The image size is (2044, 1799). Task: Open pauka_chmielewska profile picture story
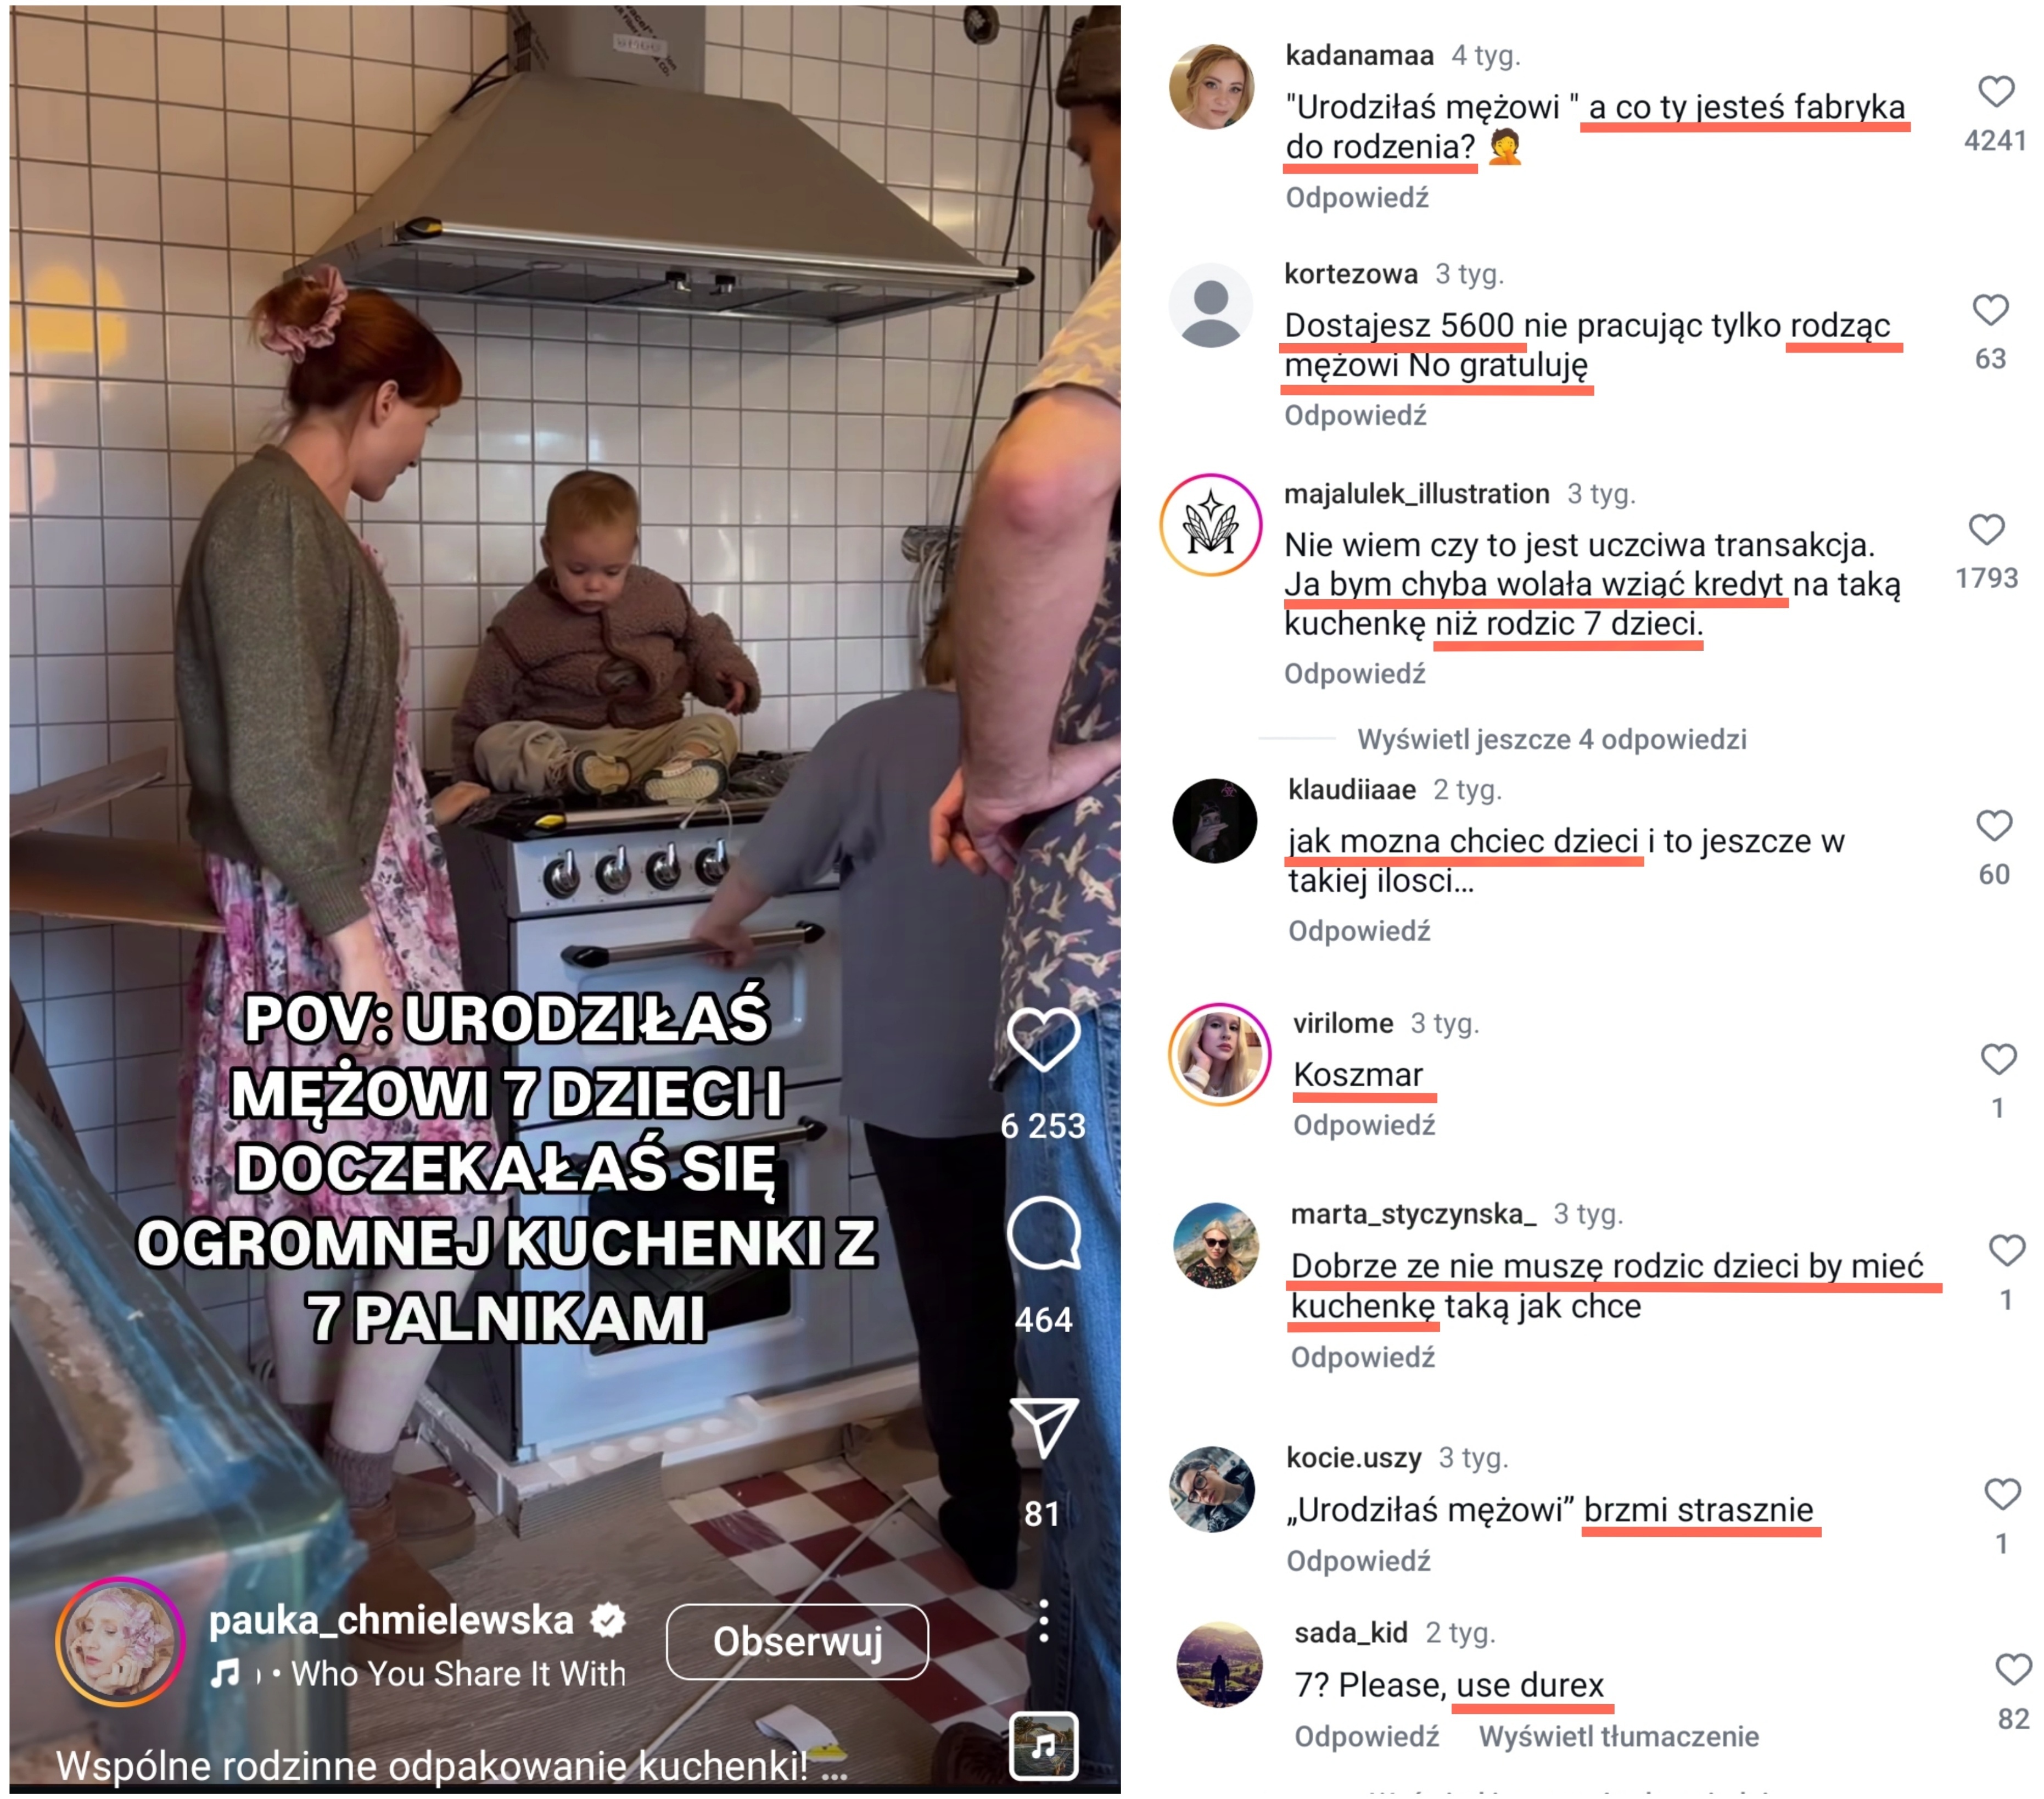[x=120, y=1642]
